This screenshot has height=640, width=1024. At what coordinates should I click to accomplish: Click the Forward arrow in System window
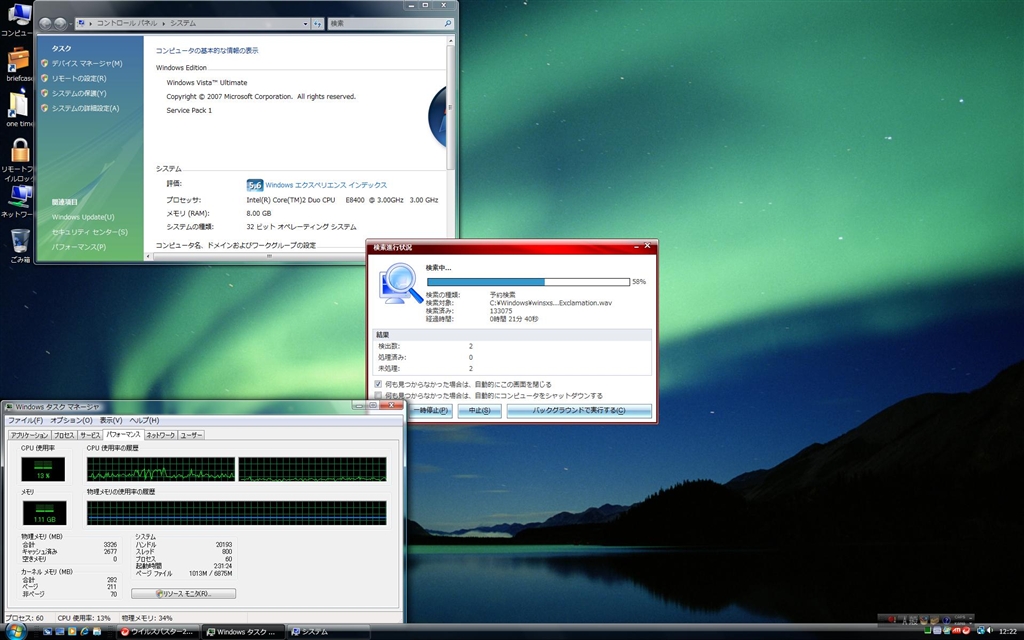pos(60,24)
